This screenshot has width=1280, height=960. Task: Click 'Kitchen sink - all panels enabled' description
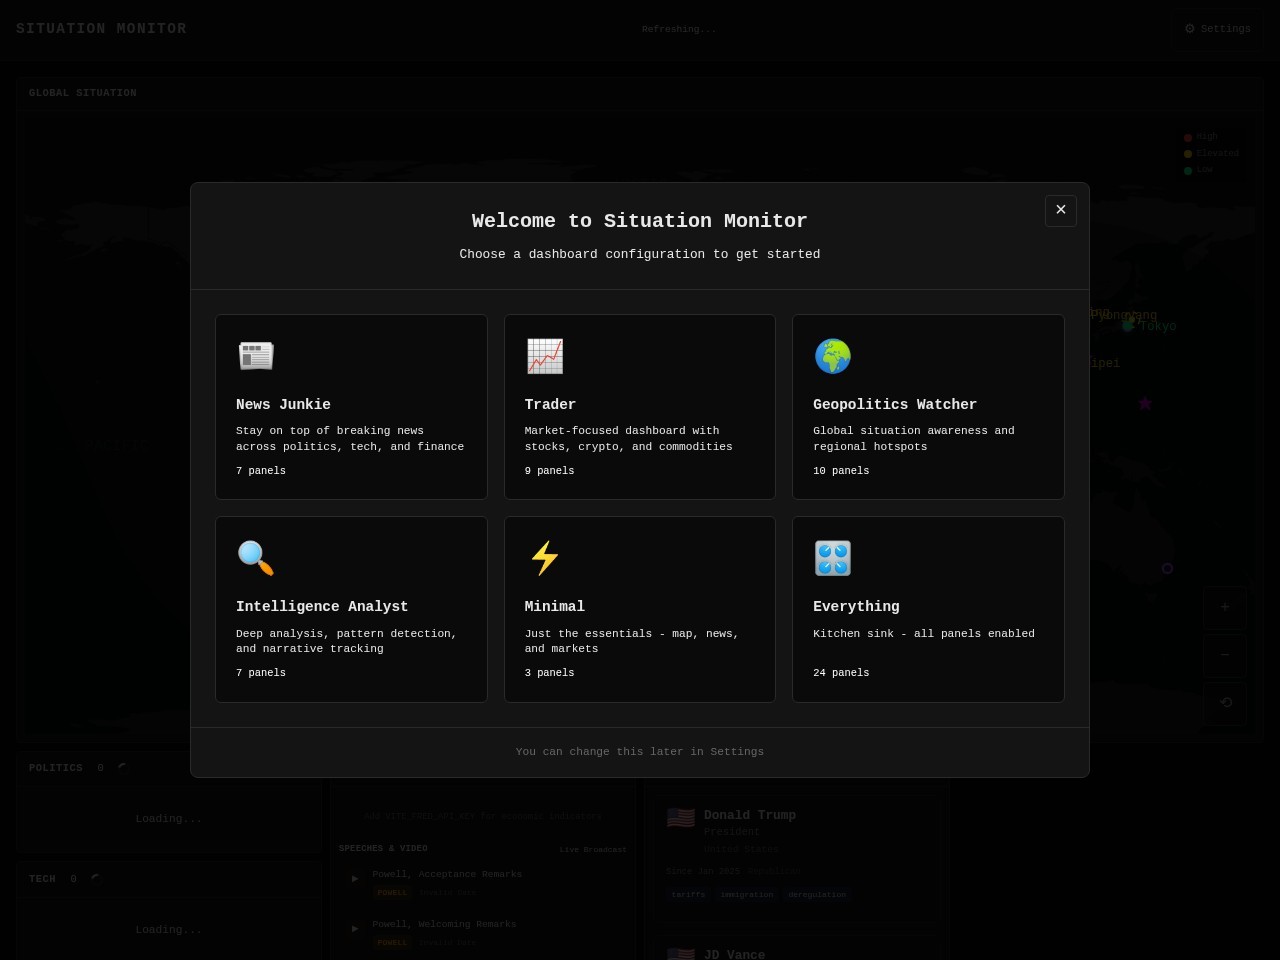tap(924, 633)
